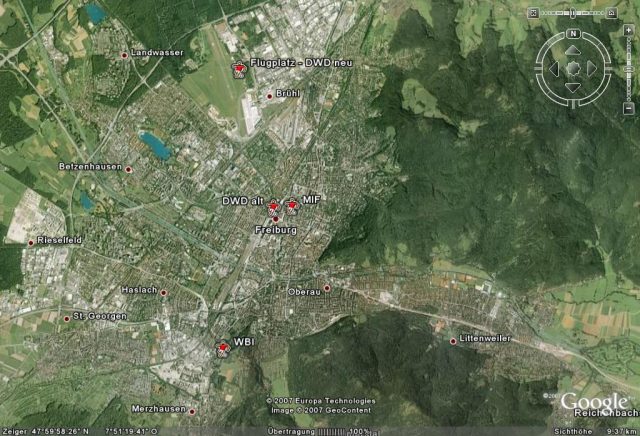Click the Flugplatz - DWD neu placemark icon
The image size is (640, 436).
pyautogui.click(x=239, y=69)
